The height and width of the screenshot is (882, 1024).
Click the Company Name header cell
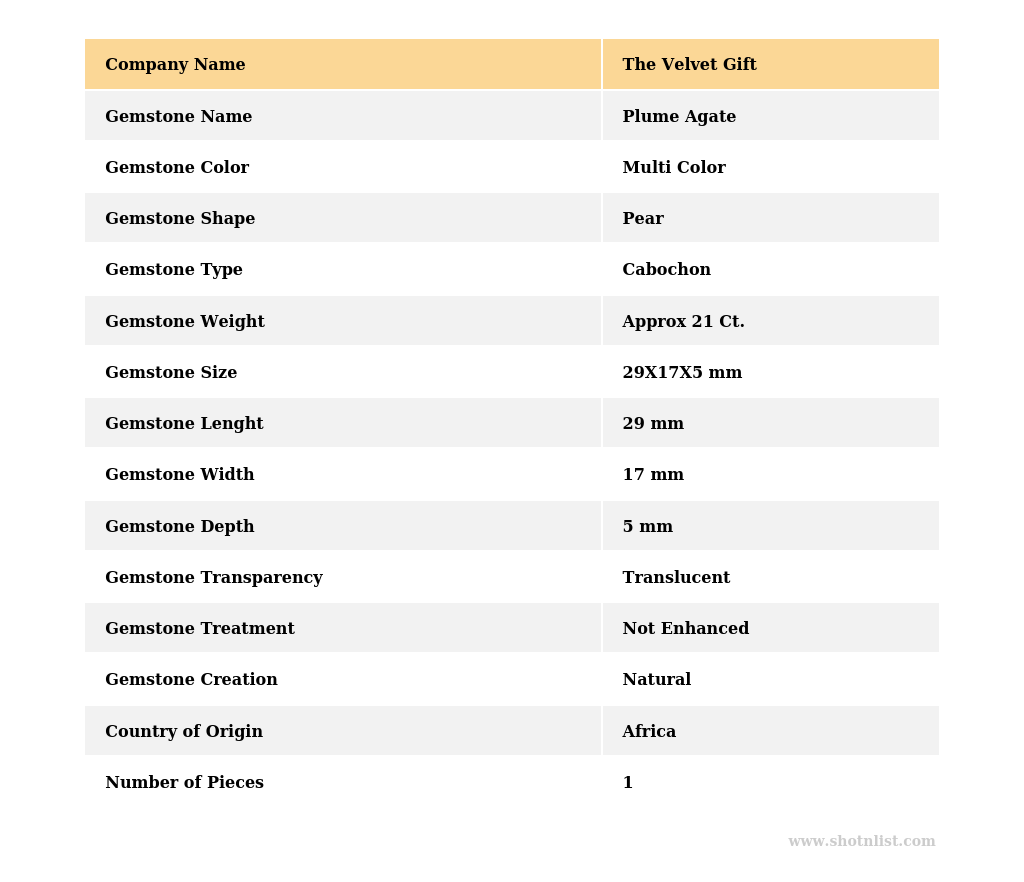175,65
